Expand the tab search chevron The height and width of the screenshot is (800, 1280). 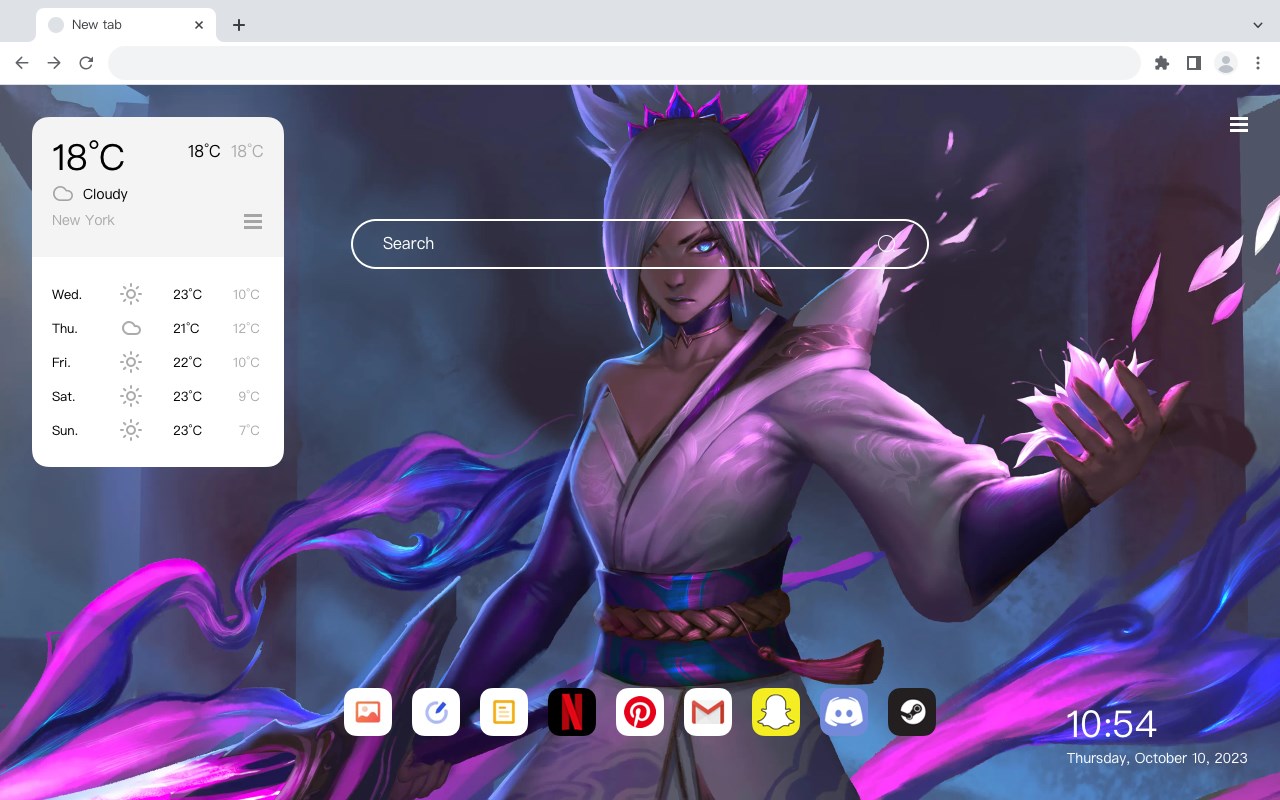coord(1258,25)
